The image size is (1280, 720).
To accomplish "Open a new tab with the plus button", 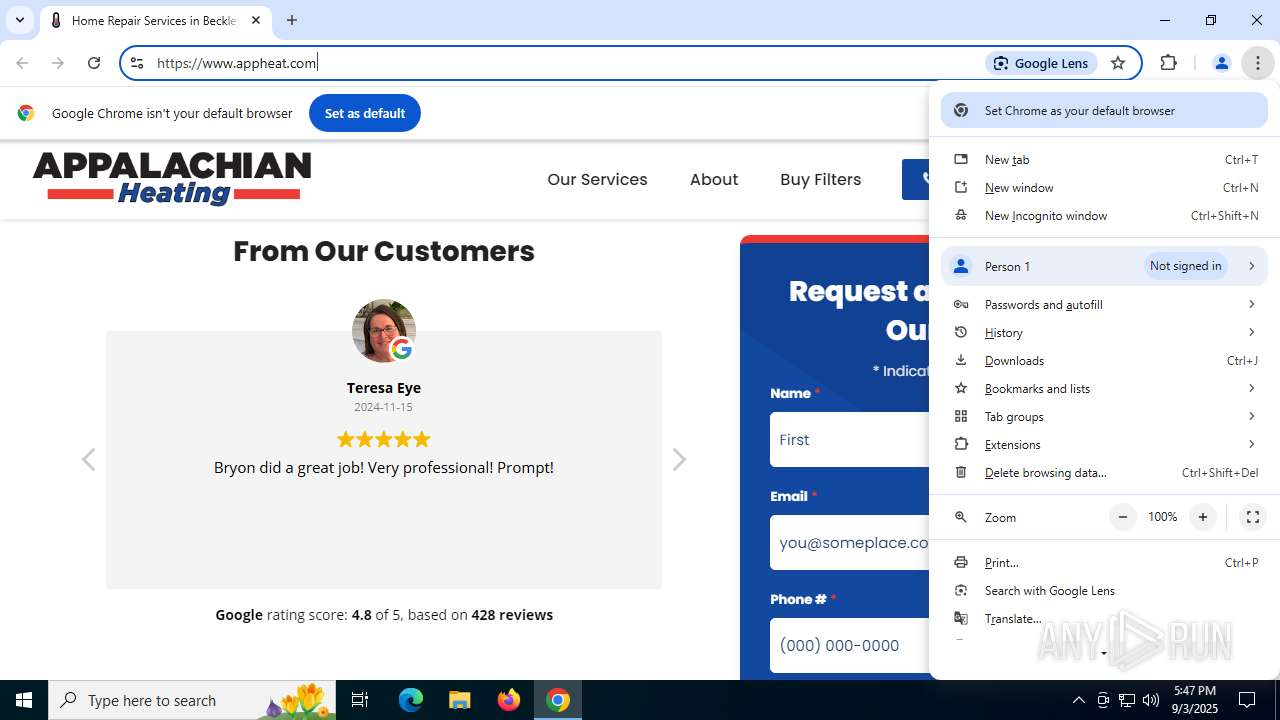I will 292,20.
